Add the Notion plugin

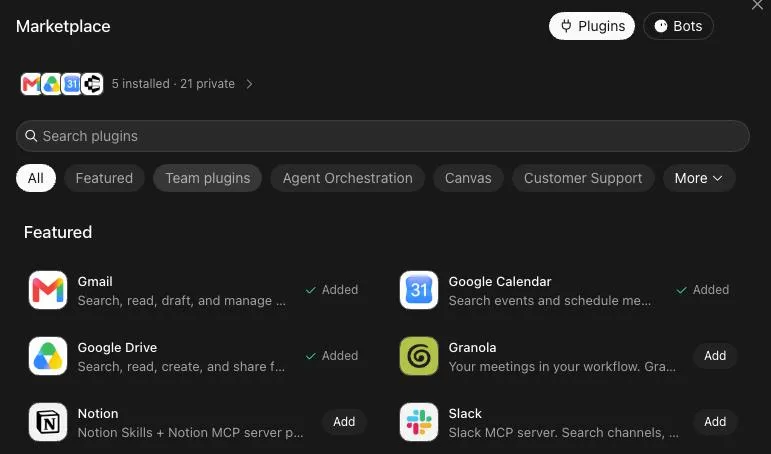click(344, 422)
